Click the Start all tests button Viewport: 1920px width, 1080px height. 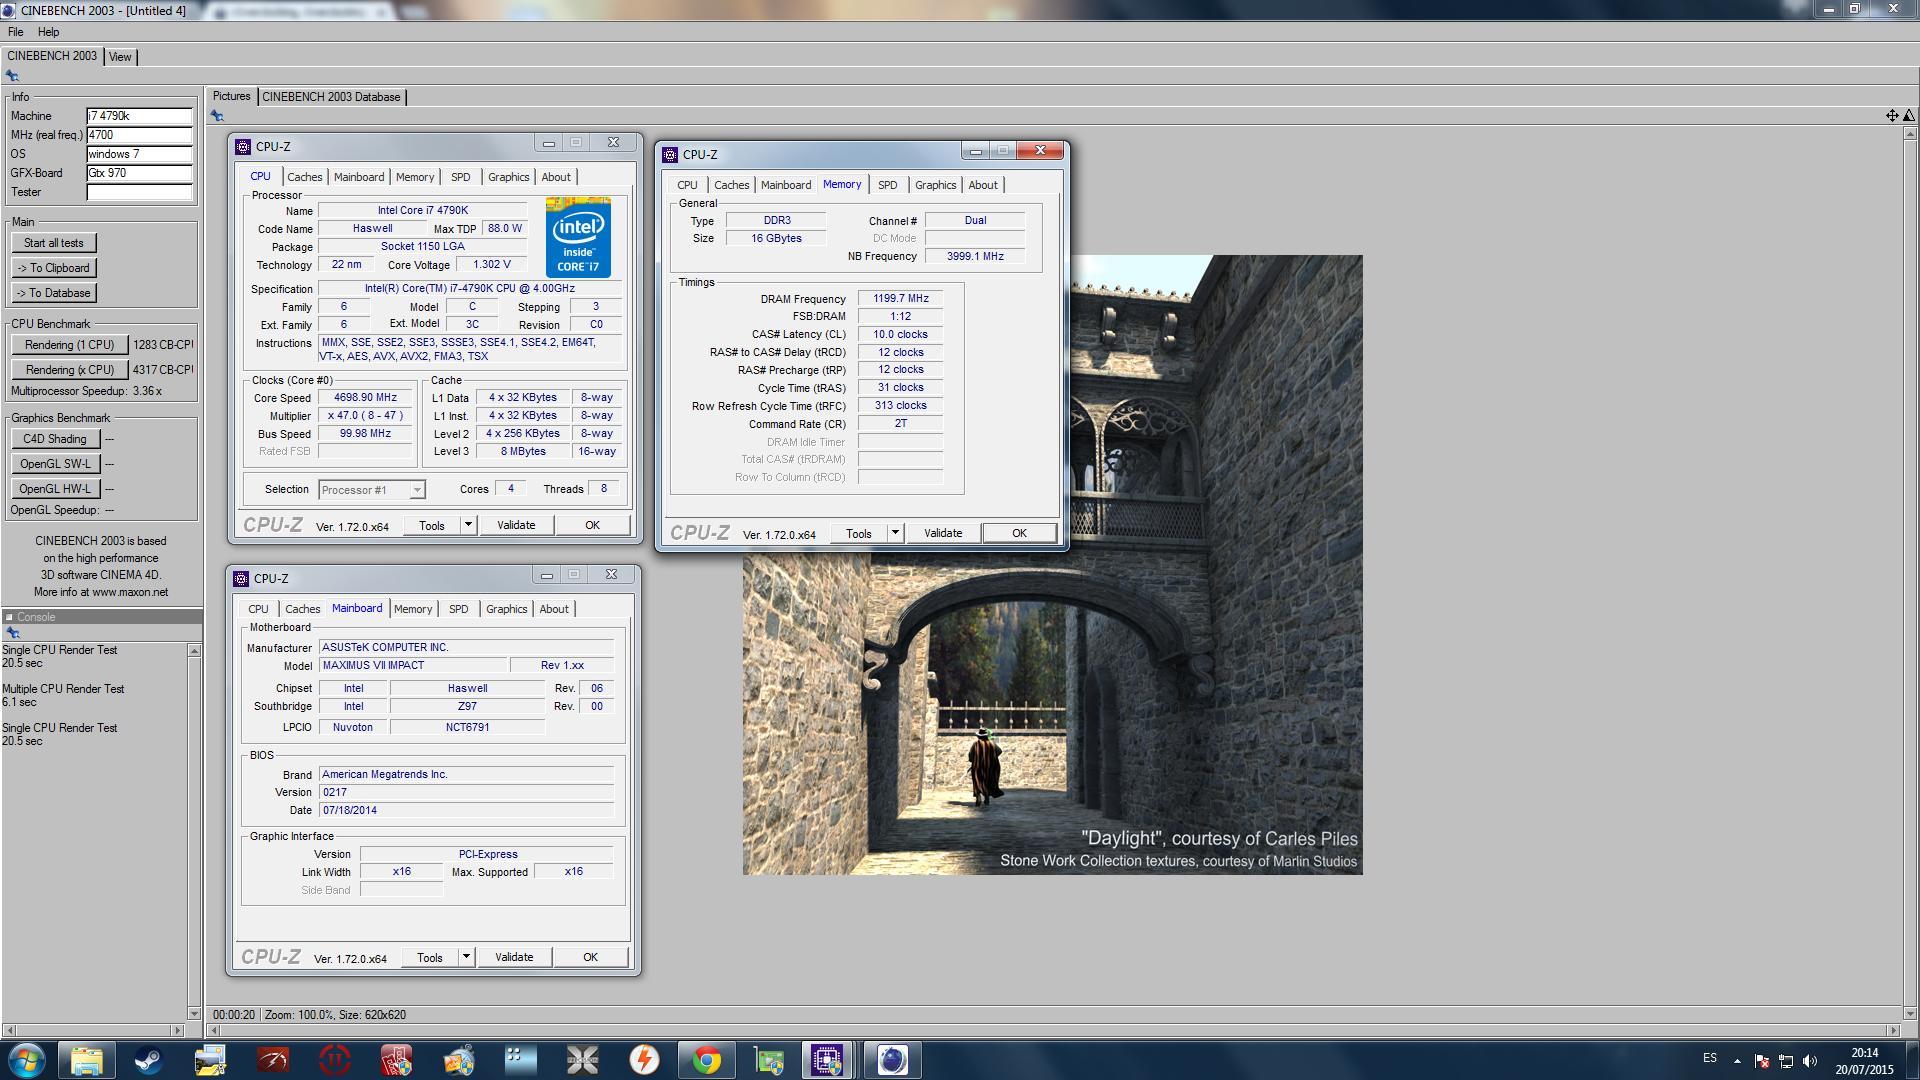(54, 243)
